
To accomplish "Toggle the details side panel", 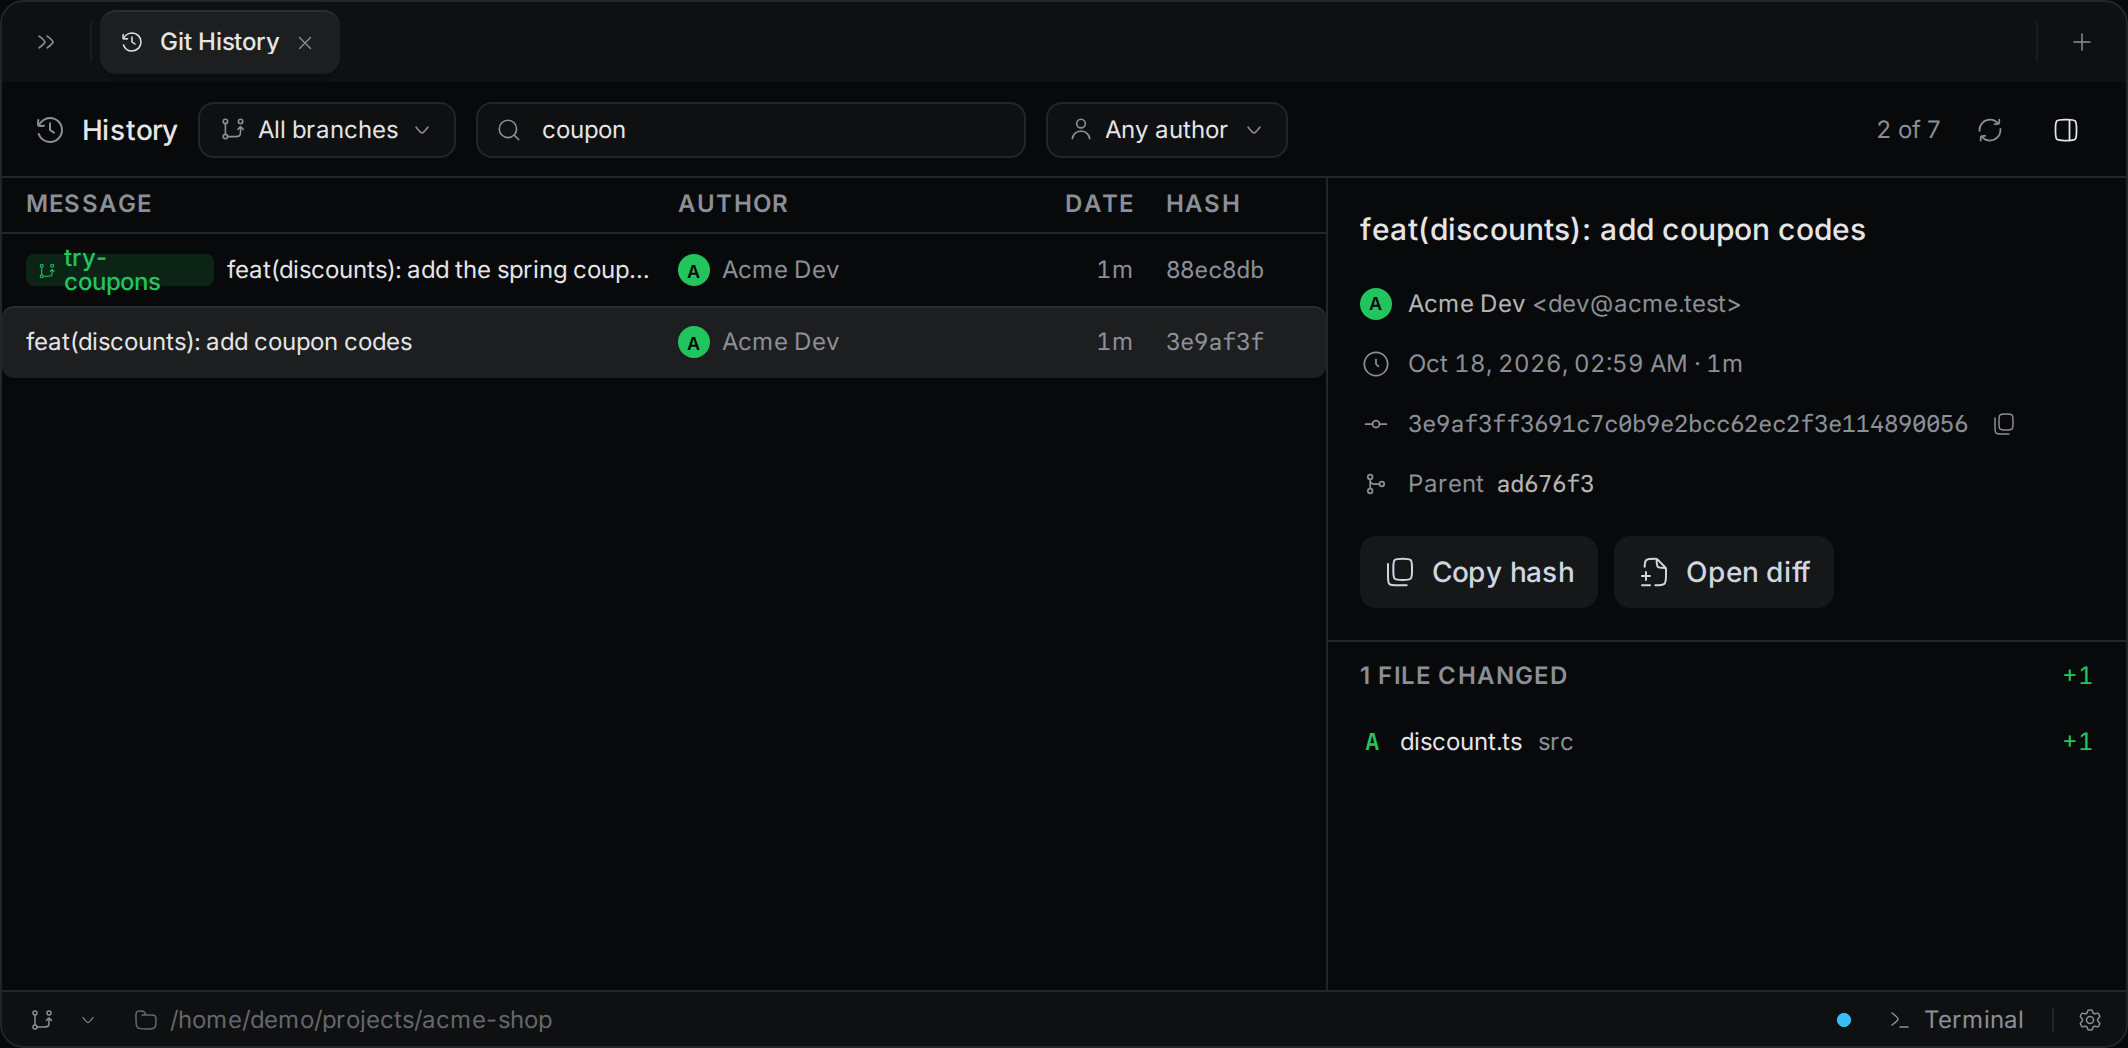I will pos(2066,130).
